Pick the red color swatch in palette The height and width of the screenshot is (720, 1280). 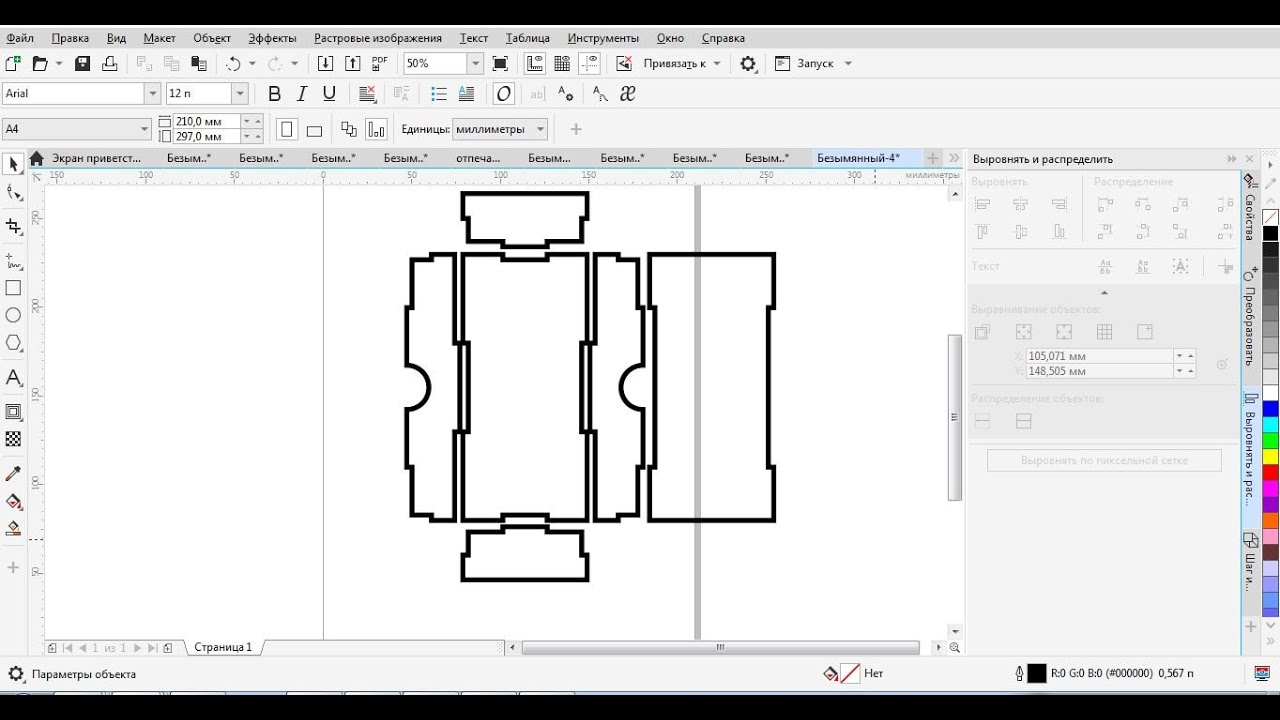click(x=1270, y=473)
